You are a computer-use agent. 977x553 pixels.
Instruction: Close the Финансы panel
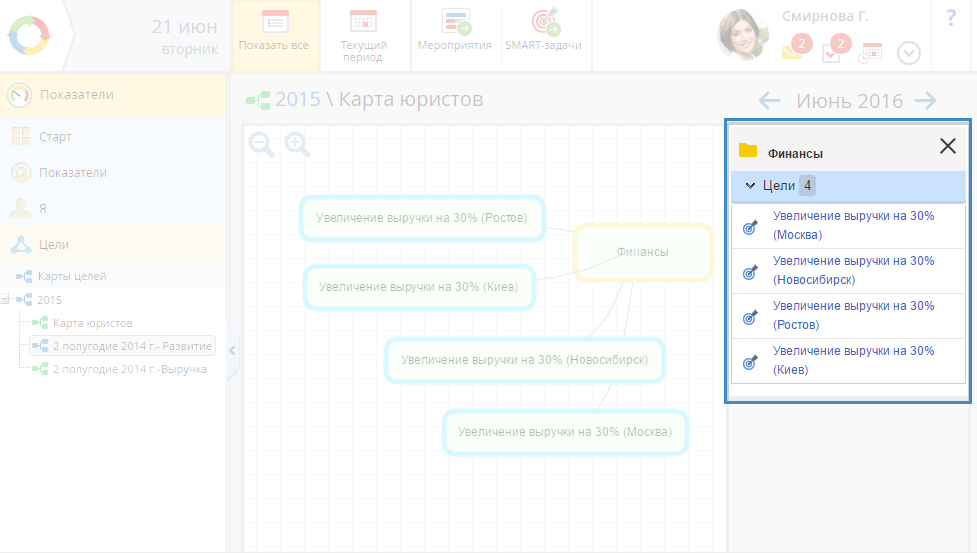point(948,146)
